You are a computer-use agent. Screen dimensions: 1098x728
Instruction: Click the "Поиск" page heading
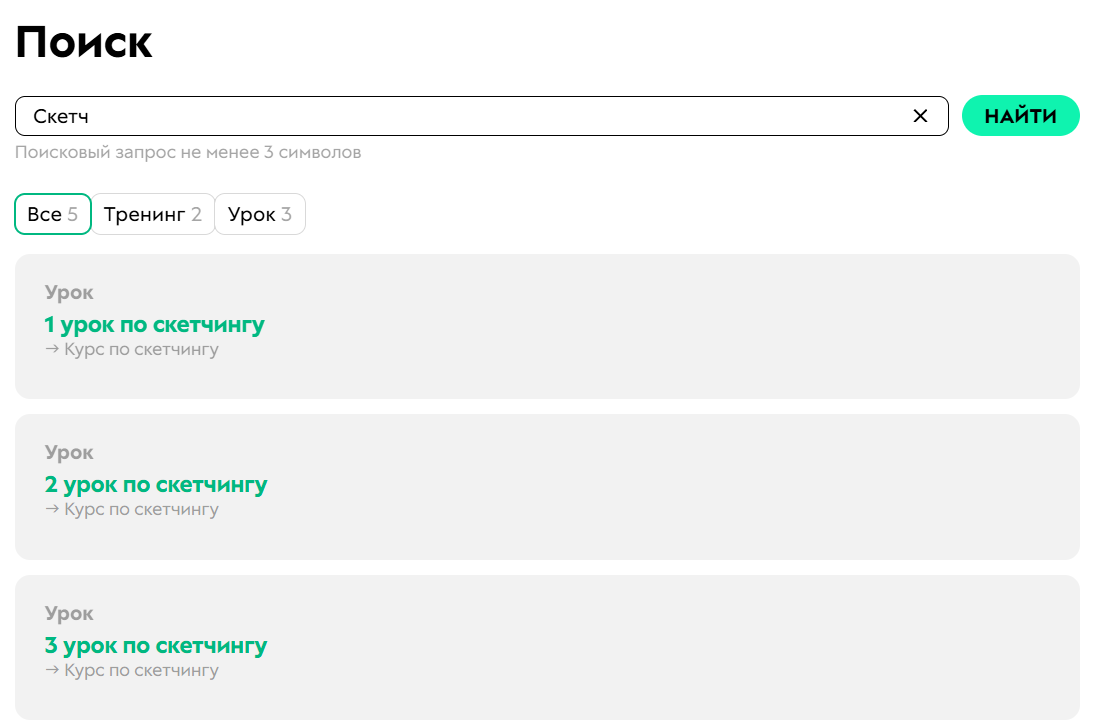coord(84,43)
